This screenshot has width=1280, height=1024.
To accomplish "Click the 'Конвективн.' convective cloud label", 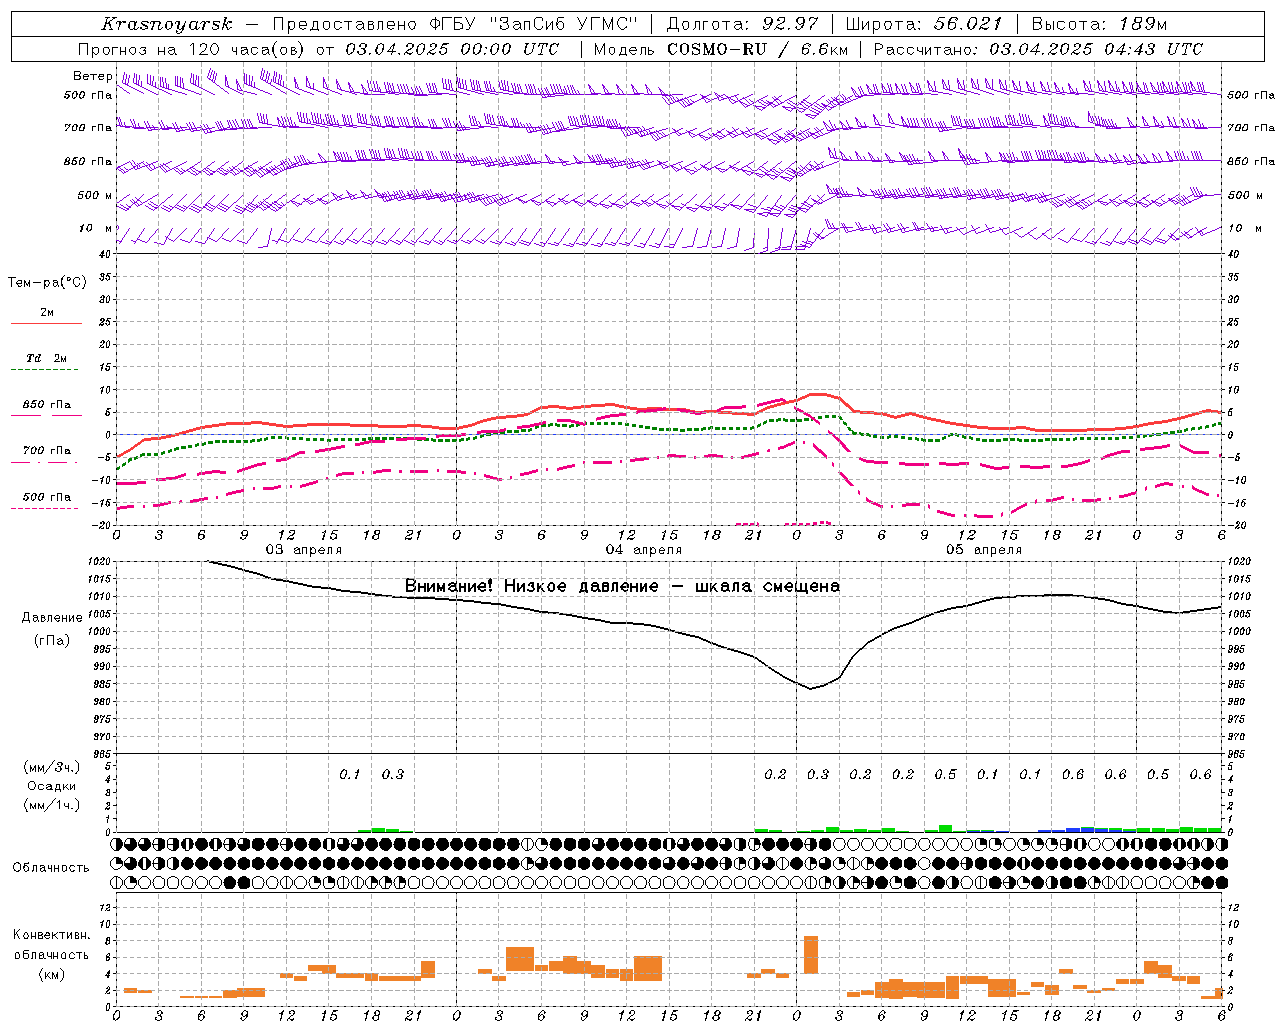I will (51, 935).
